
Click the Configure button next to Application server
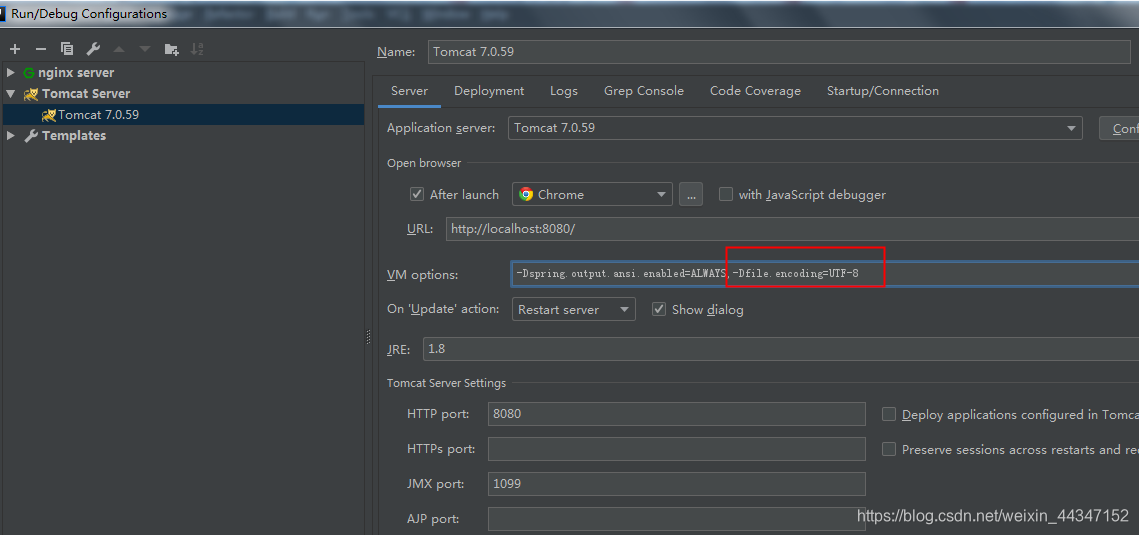coord(1119,128)
